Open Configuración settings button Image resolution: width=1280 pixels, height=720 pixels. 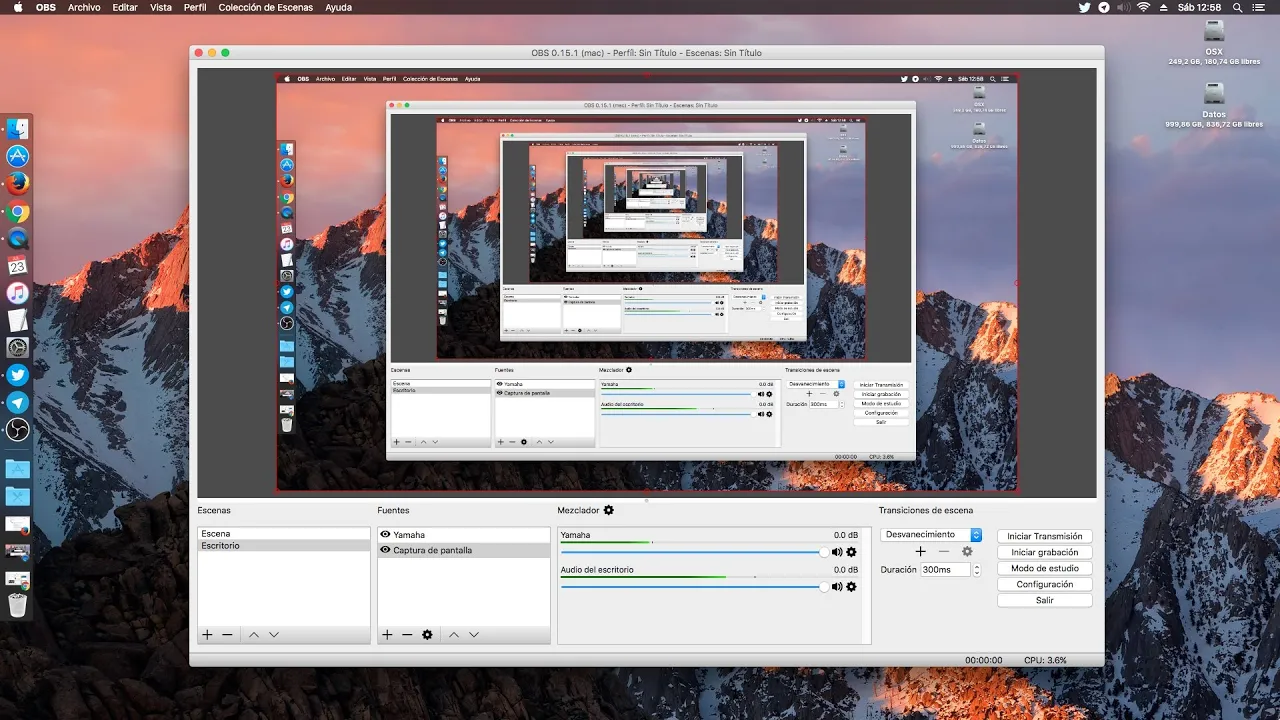1044,584
